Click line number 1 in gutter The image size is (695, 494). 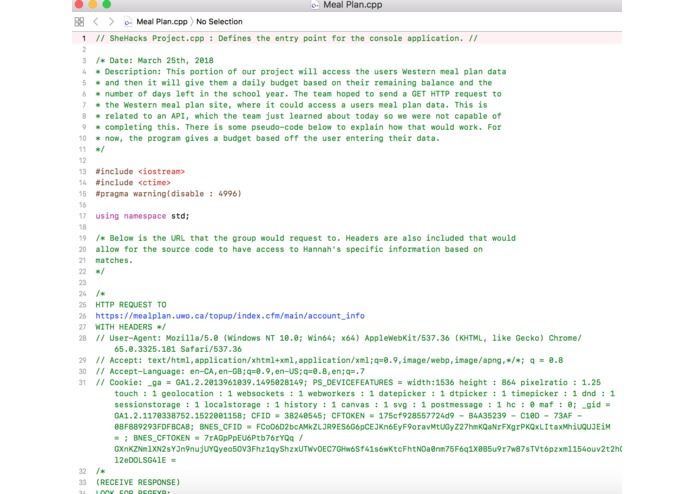pos(83,39)
